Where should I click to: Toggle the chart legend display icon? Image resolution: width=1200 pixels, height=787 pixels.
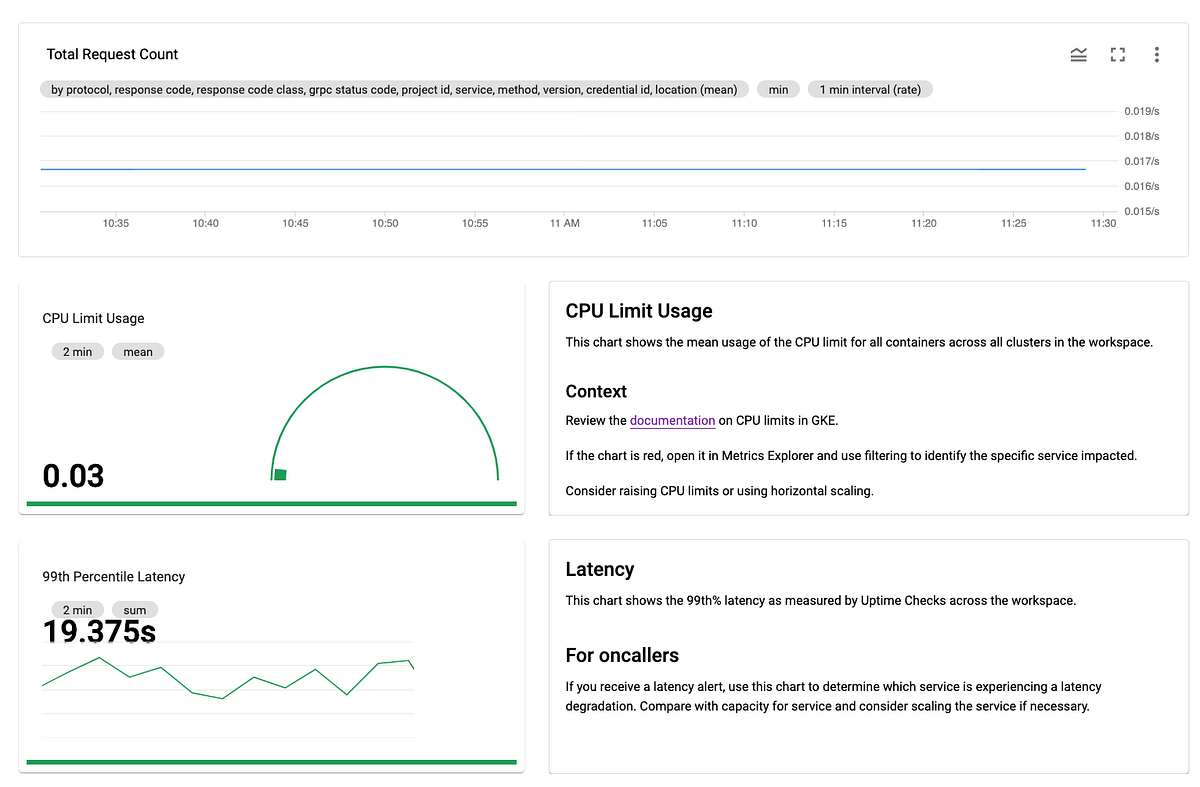(x=1078, y=55)
